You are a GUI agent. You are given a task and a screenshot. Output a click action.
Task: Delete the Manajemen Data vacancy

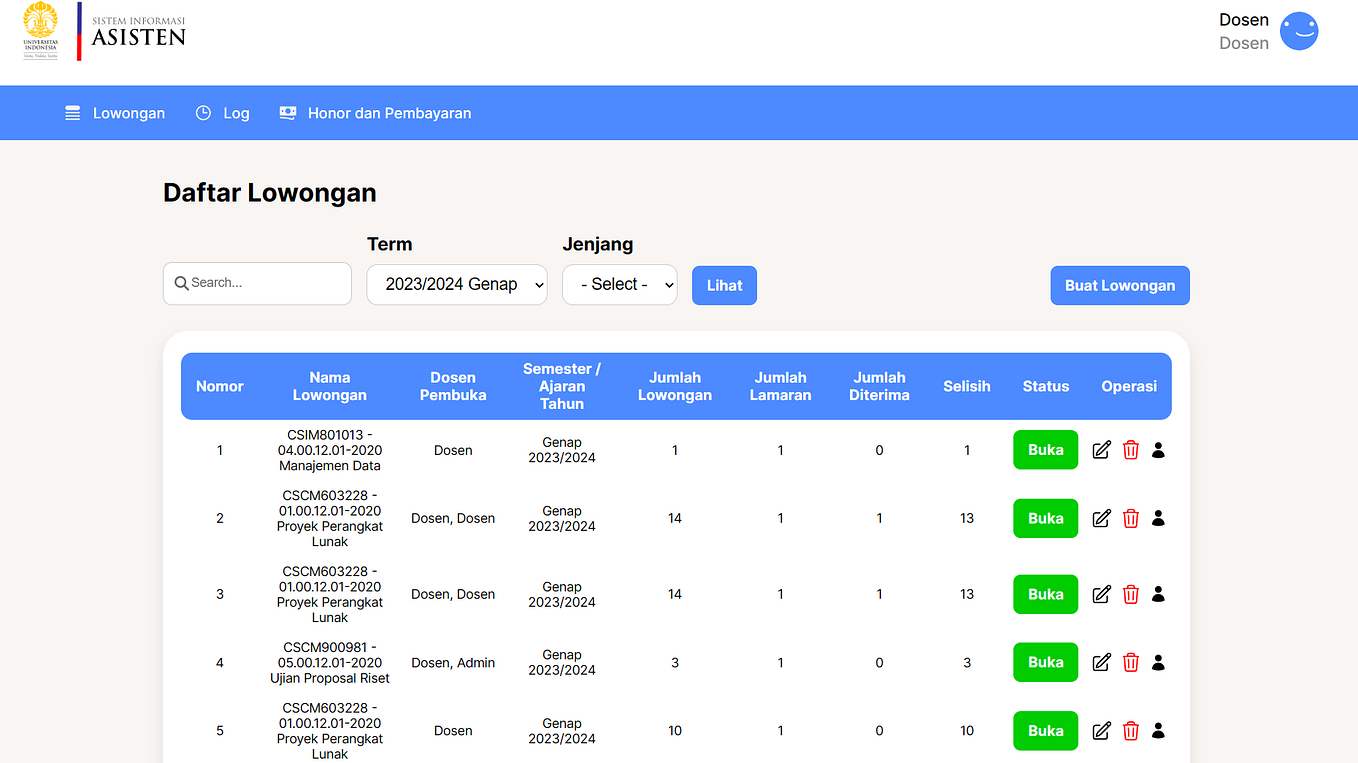tap(1131, 450)
